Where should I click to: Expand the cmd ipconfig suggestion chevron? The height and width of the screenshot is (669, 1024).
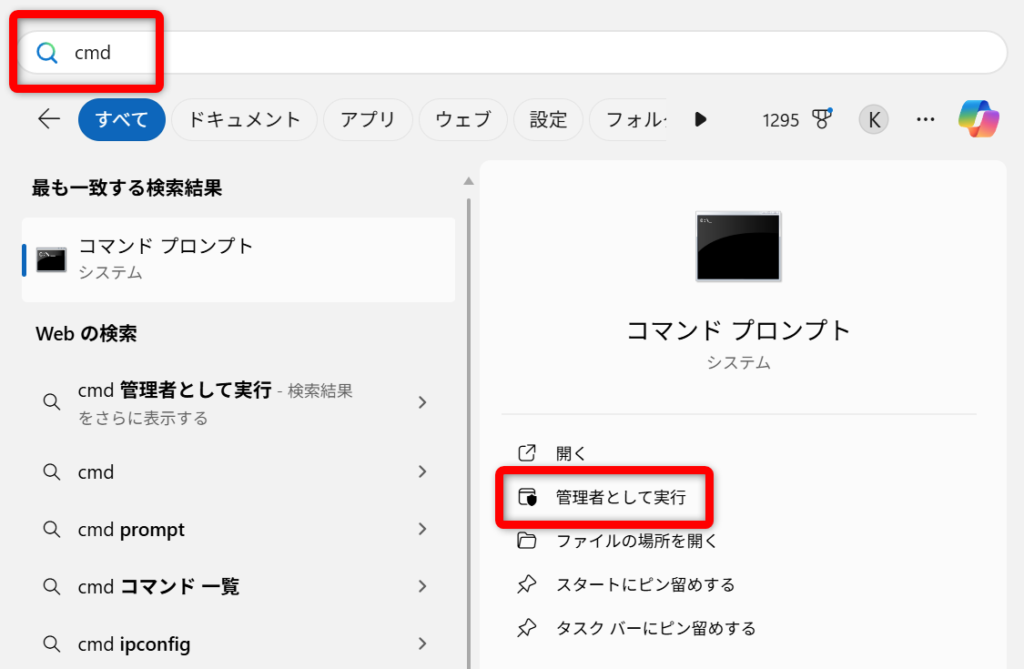click(x=422, y=643)
